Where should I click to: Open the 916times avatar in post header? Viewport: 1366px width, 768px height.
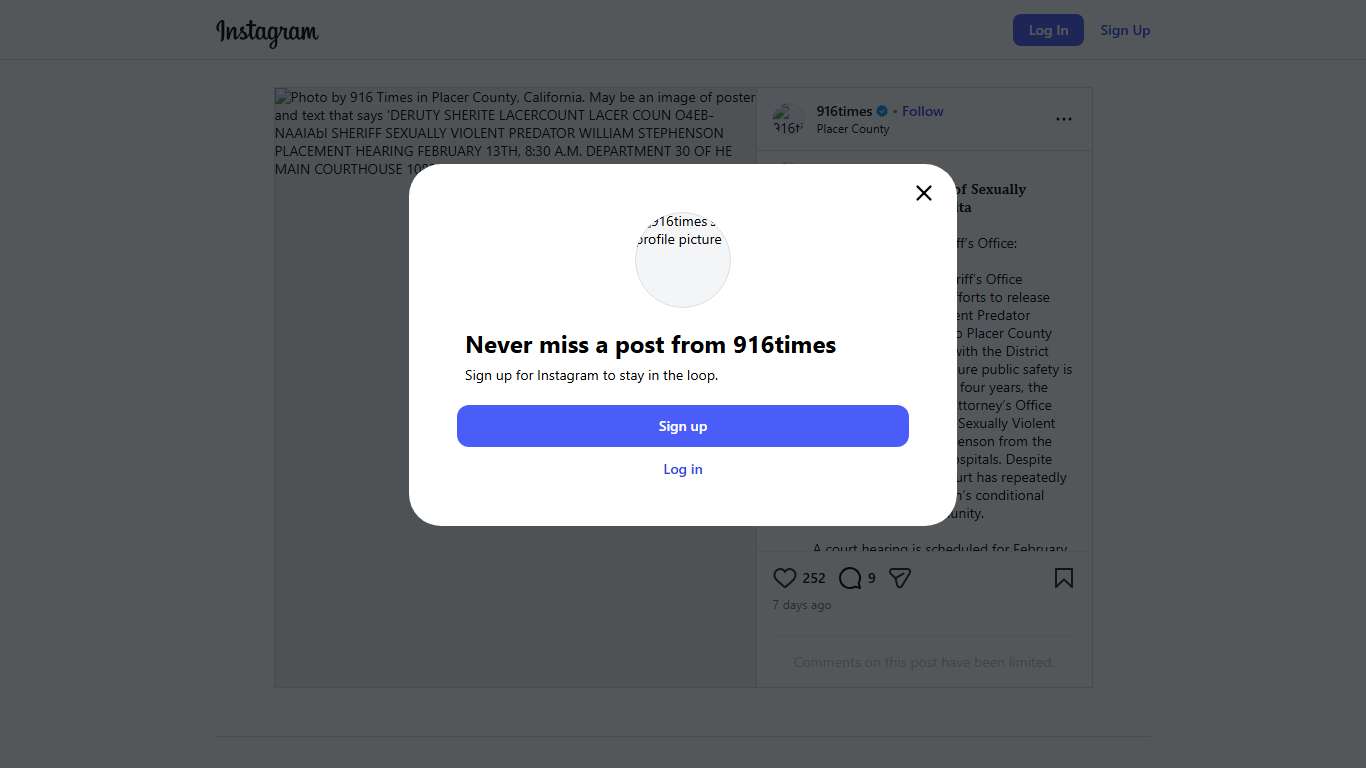click(788, 119)
